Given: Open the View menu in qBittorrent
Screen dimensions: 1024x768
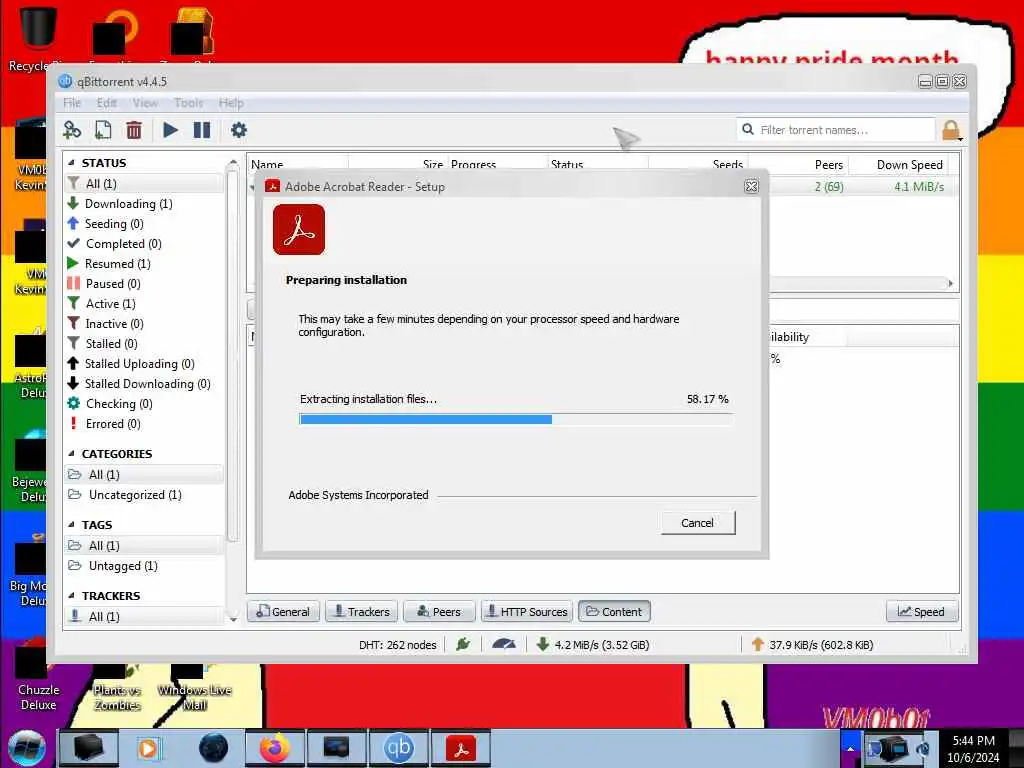Looking at the screenshot, I should click(x=145, y=103).
